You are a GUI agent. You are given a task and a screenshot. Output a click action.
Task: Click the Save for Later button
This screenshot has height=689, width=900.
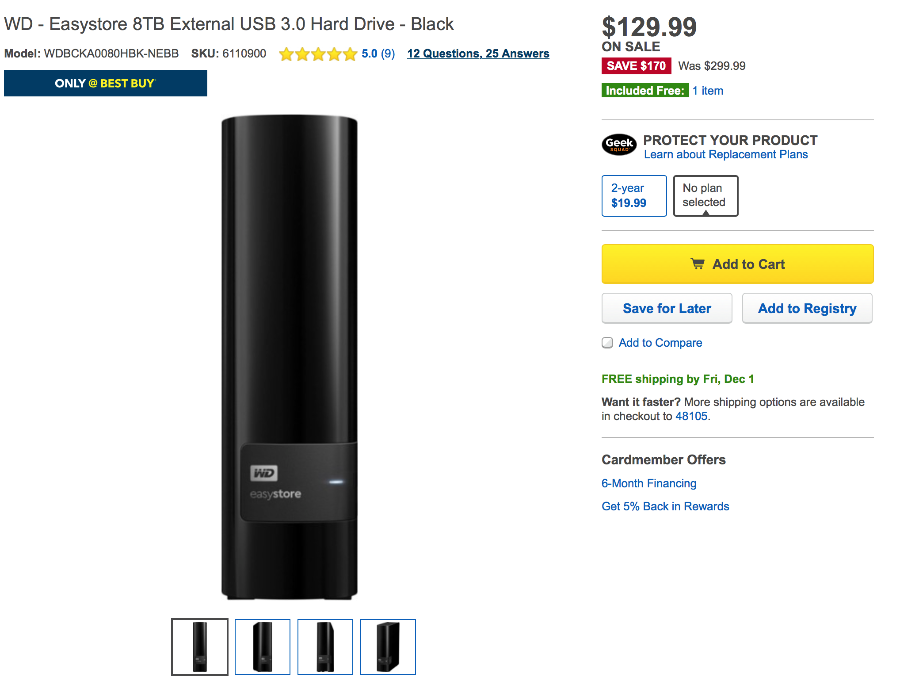667,308
